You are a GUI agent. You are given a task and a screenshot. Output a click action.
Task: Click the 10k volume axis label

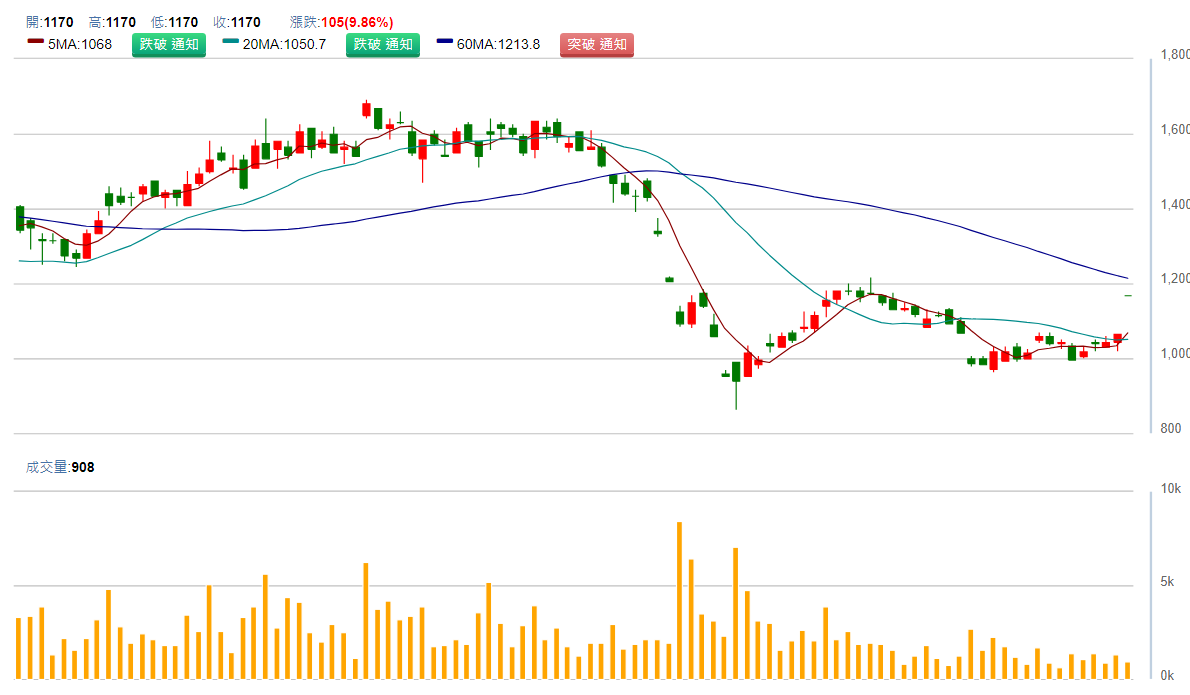[x=1169, y=488]
